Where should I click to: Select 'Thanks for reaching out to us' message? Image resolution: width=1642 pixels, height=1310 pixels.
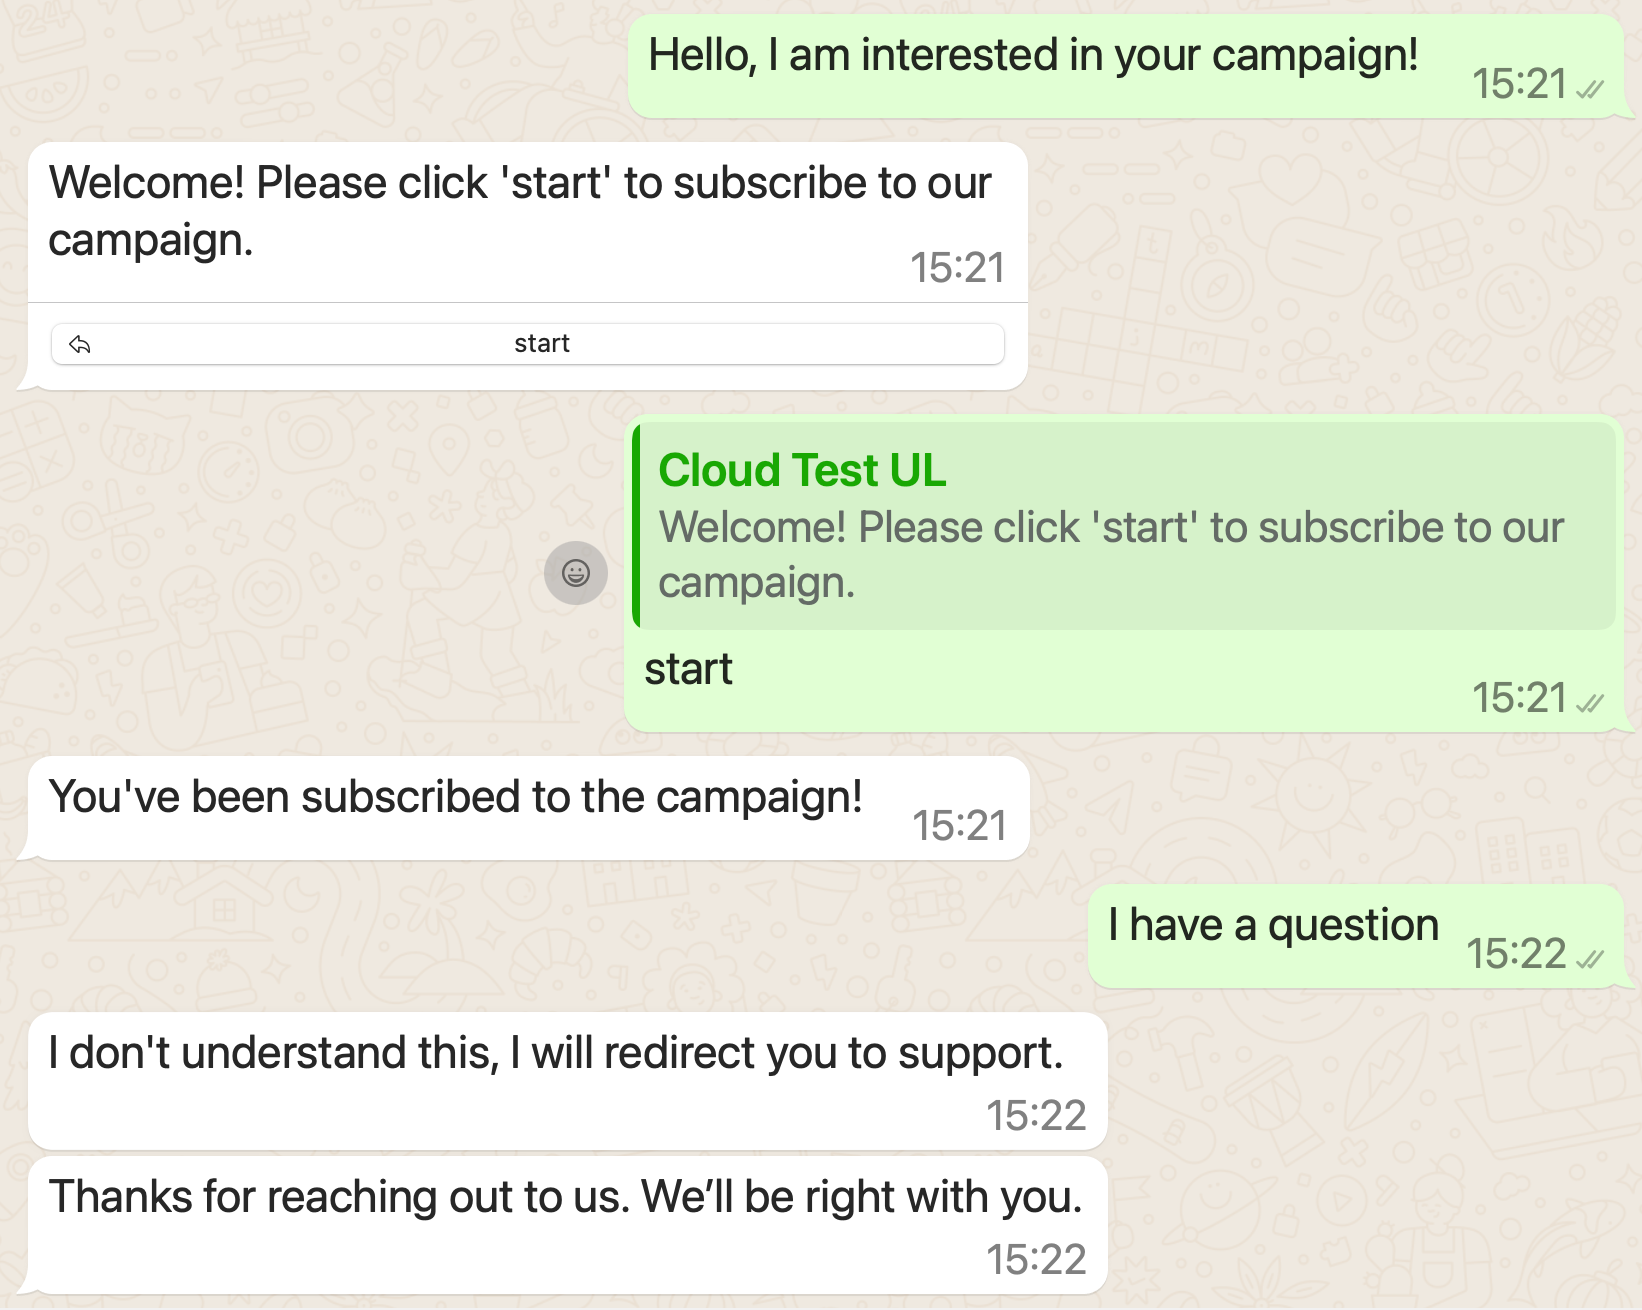pyautogui.click(x=568, y=1225)
